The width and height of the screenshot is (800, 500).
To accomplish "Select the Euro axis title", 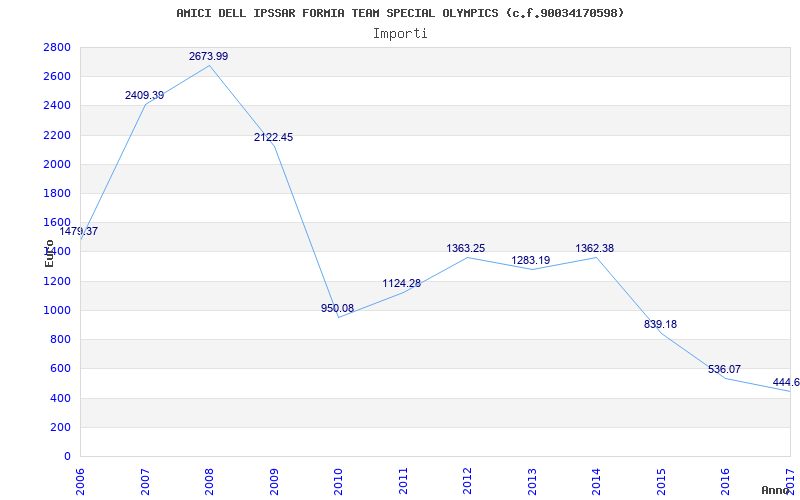I will [49, 253].
